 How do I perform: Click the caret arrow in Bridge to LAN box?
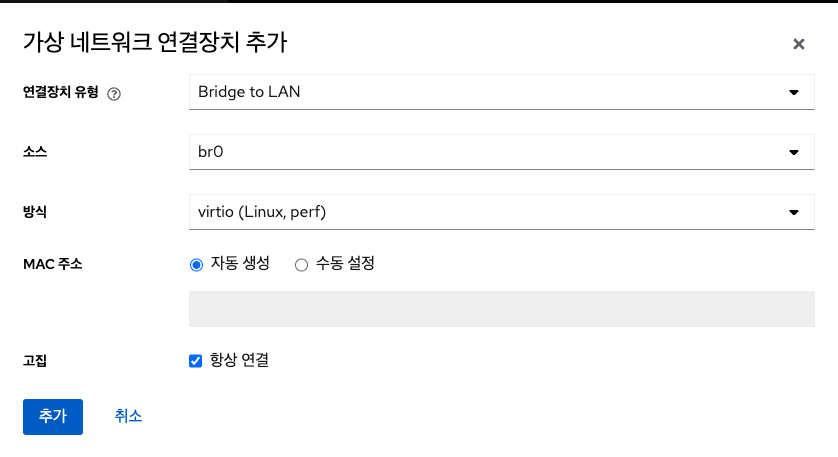[x=794, y=93]
